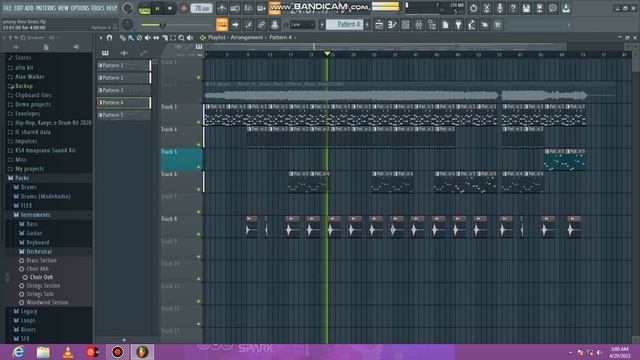Pause playback with transport pause button
The width and height of the screenshot is (640, 360).
[157, 9]
